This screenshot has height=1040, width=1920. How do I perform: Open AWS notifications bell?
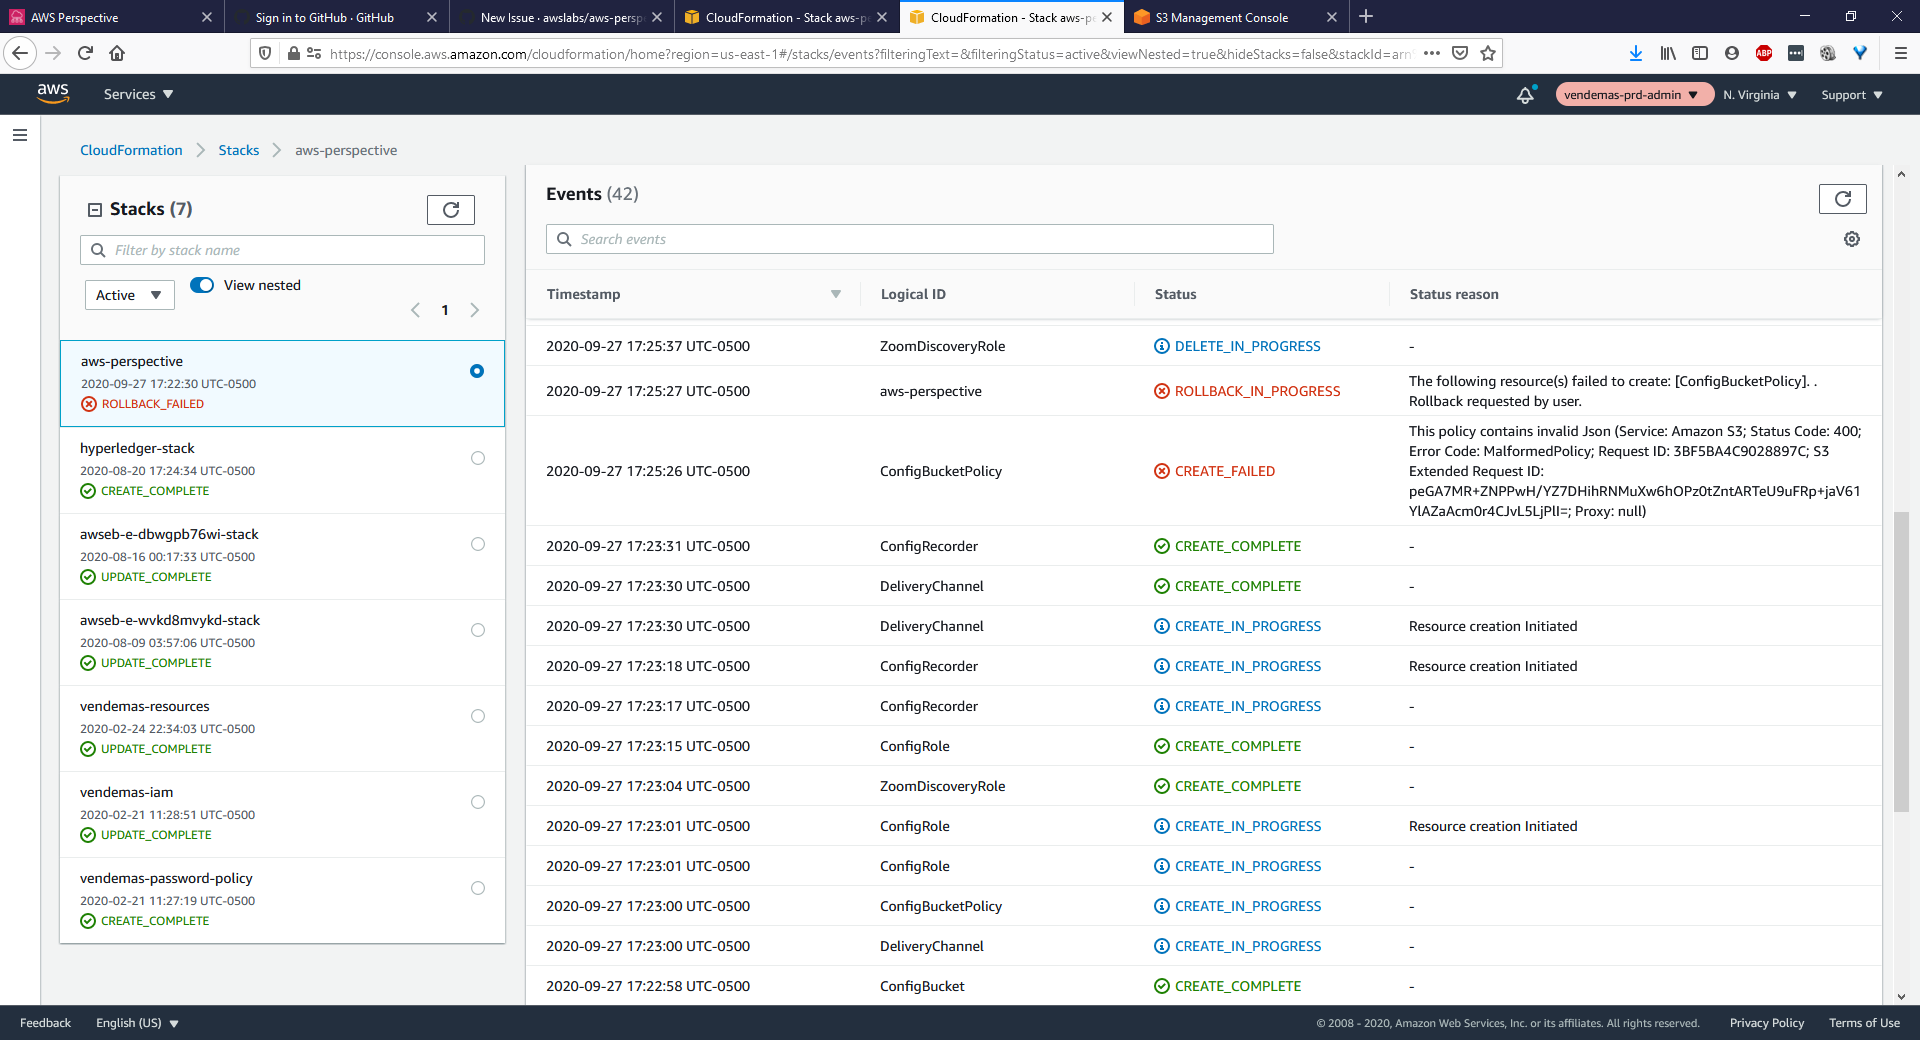1524,94
